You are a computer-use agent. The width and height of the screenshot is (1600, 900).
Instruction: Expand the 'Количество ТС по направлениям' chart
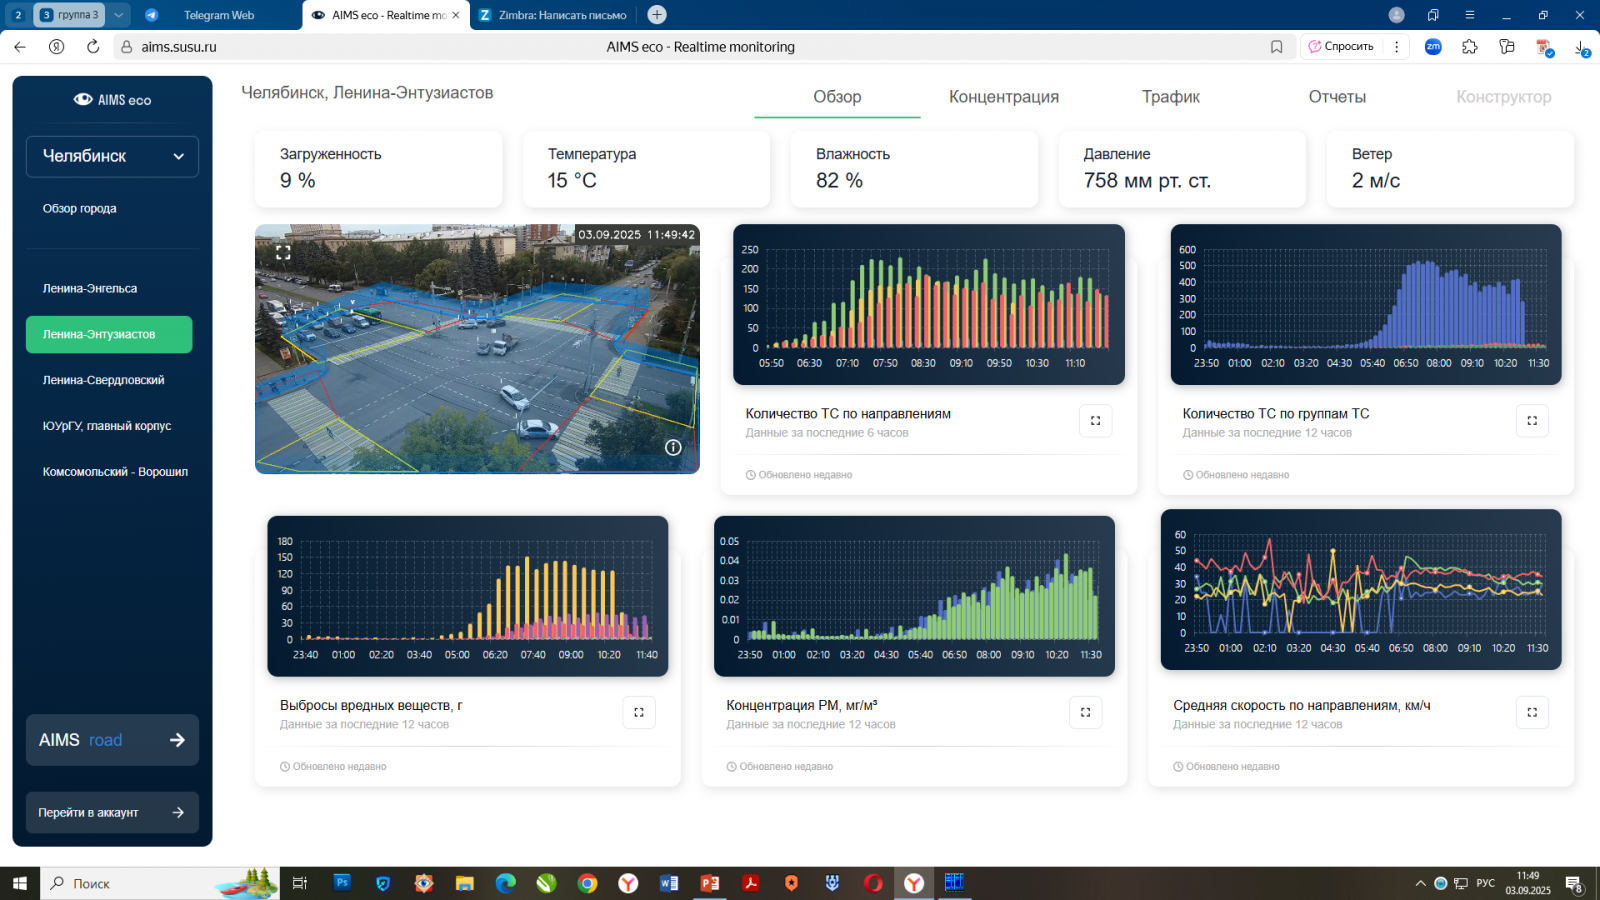[x=1095, y=421]
